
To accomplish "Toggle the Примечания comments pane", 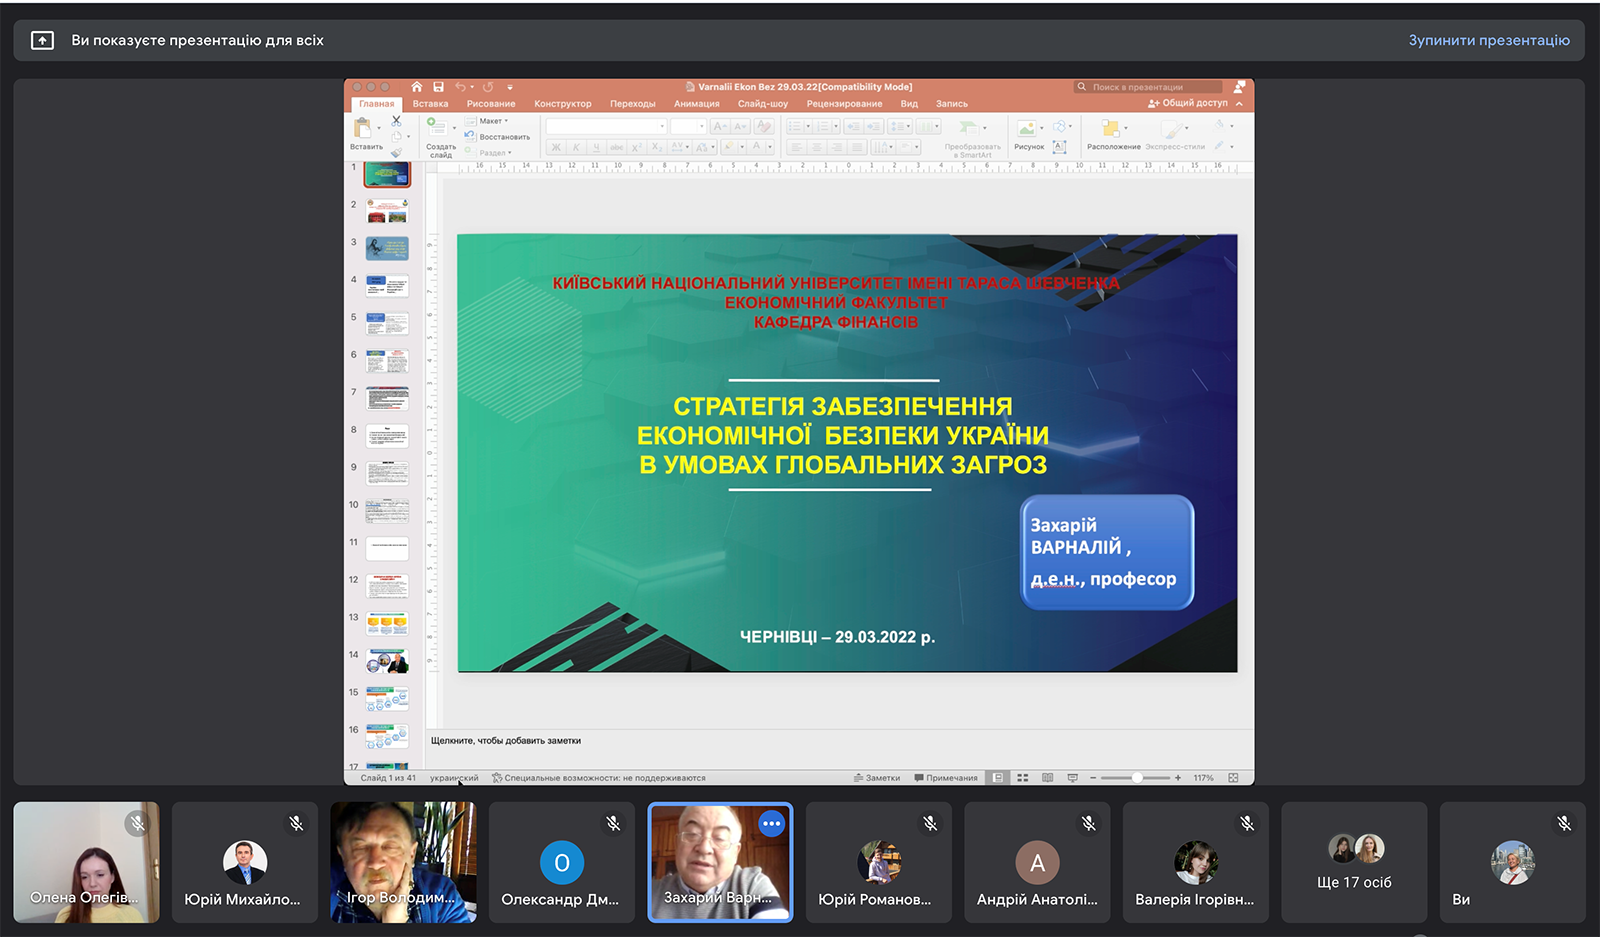I will tap(946, 778).
